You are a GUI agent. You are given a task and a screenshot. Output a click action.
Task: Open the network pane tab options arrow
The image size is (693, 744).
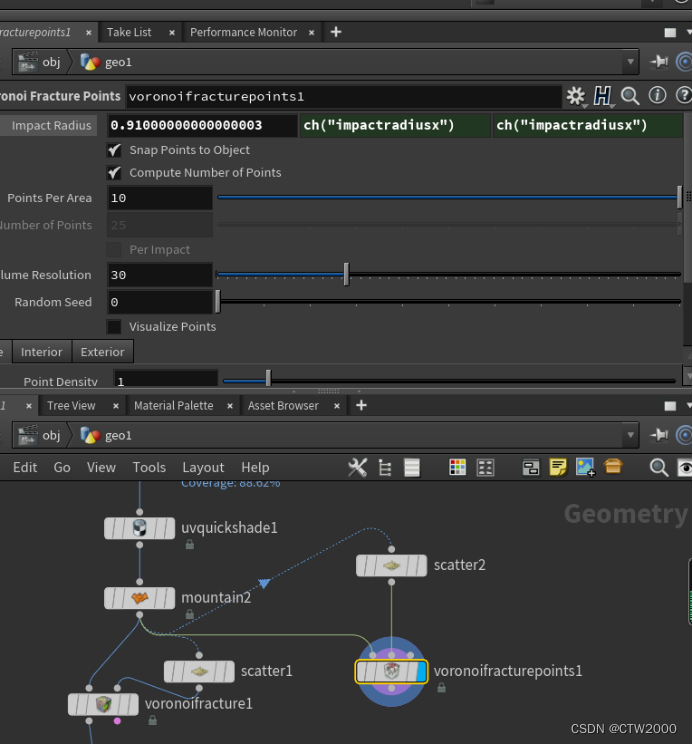(x=689, y=405)
